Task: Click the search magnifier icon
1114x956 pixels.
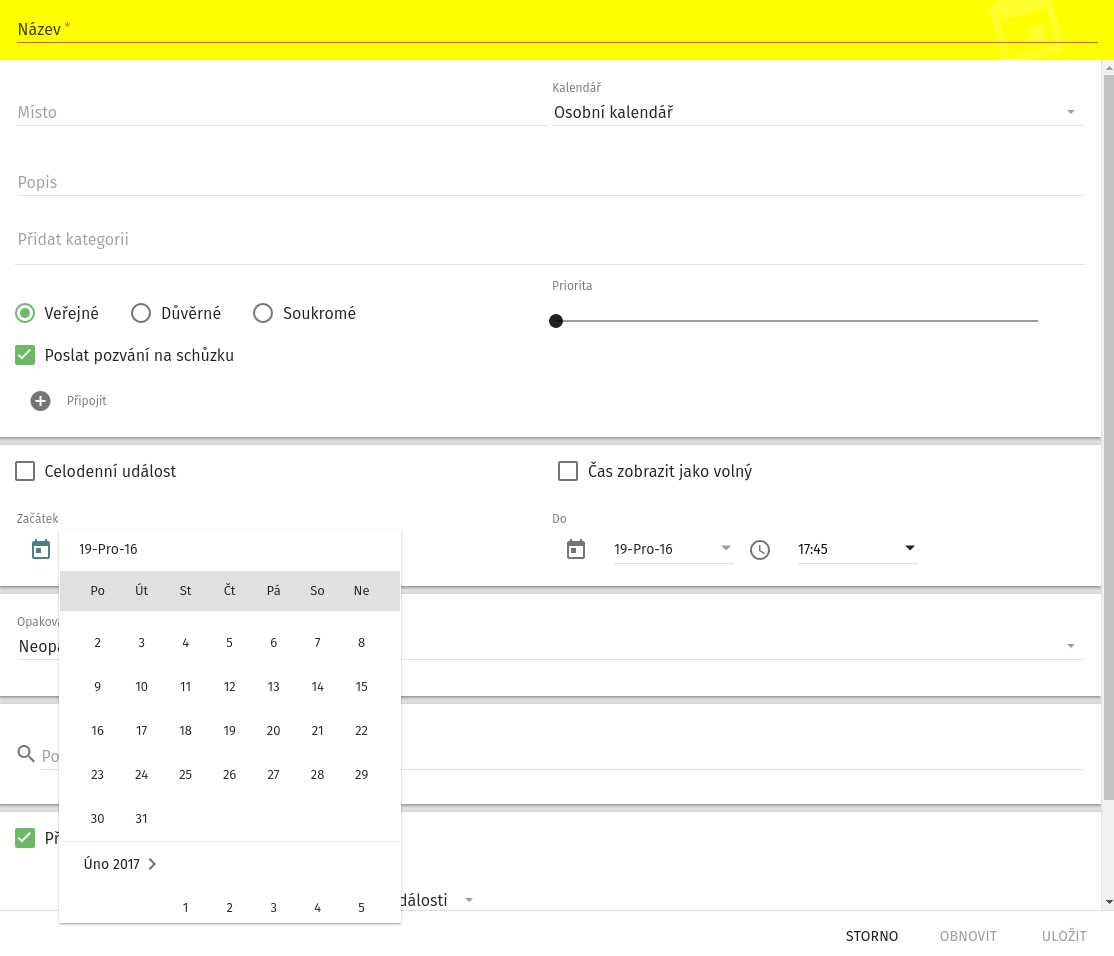Action: 27,754
